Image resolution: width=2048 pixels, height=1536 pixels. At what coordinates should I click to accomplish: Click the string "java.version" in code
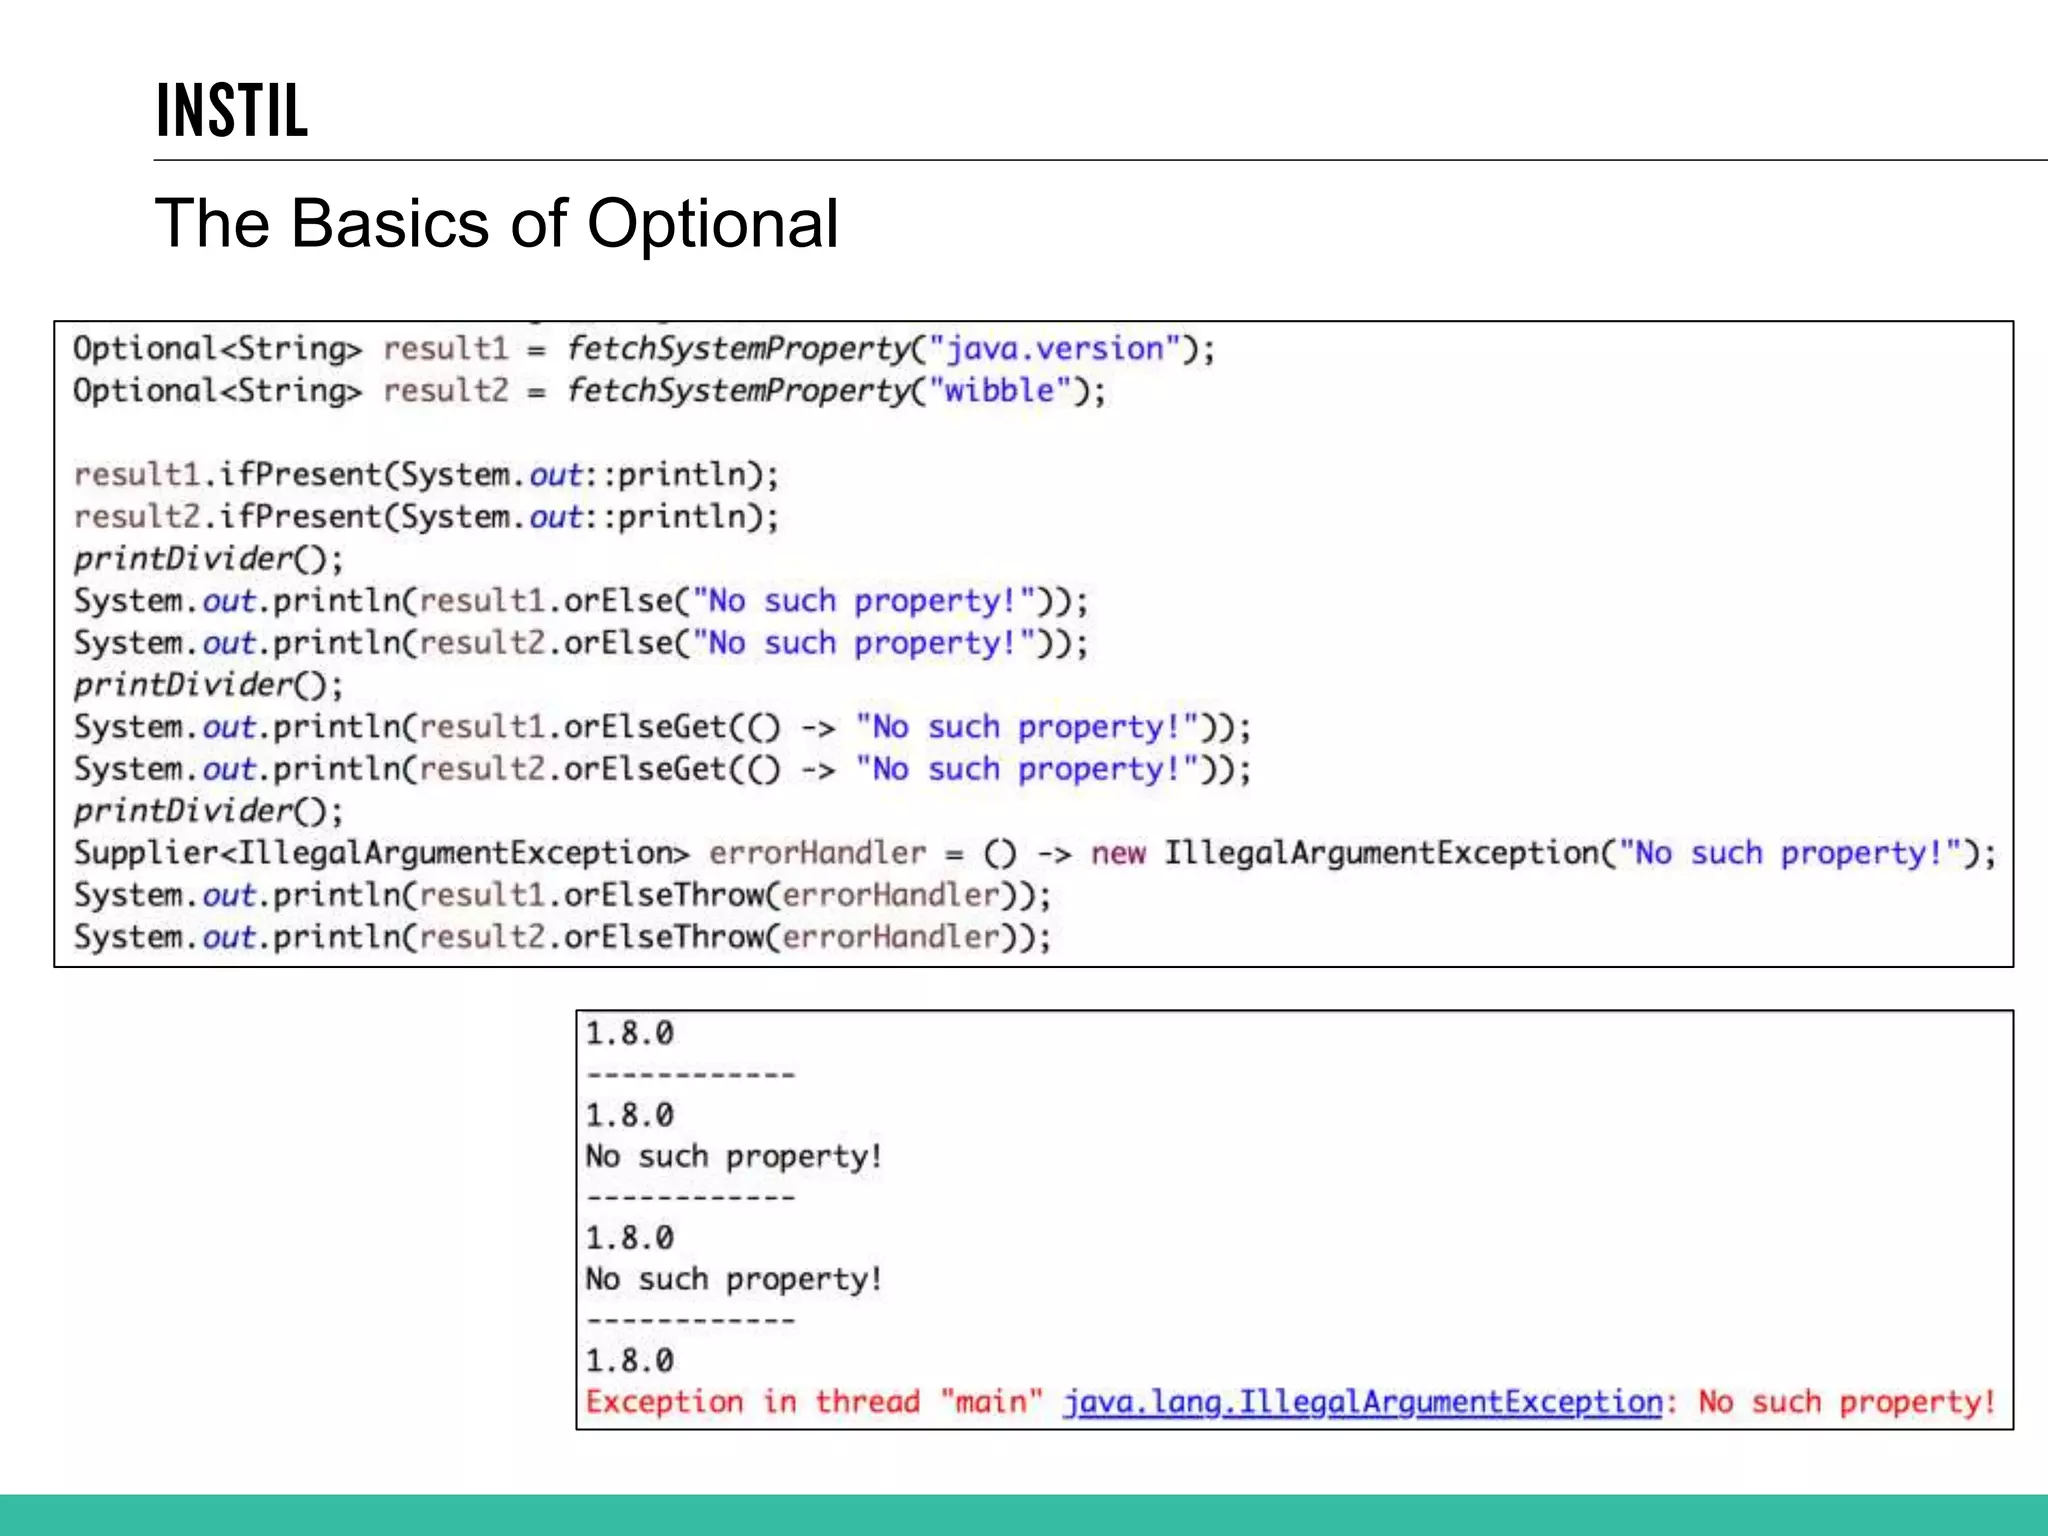tap(1055, 348)
